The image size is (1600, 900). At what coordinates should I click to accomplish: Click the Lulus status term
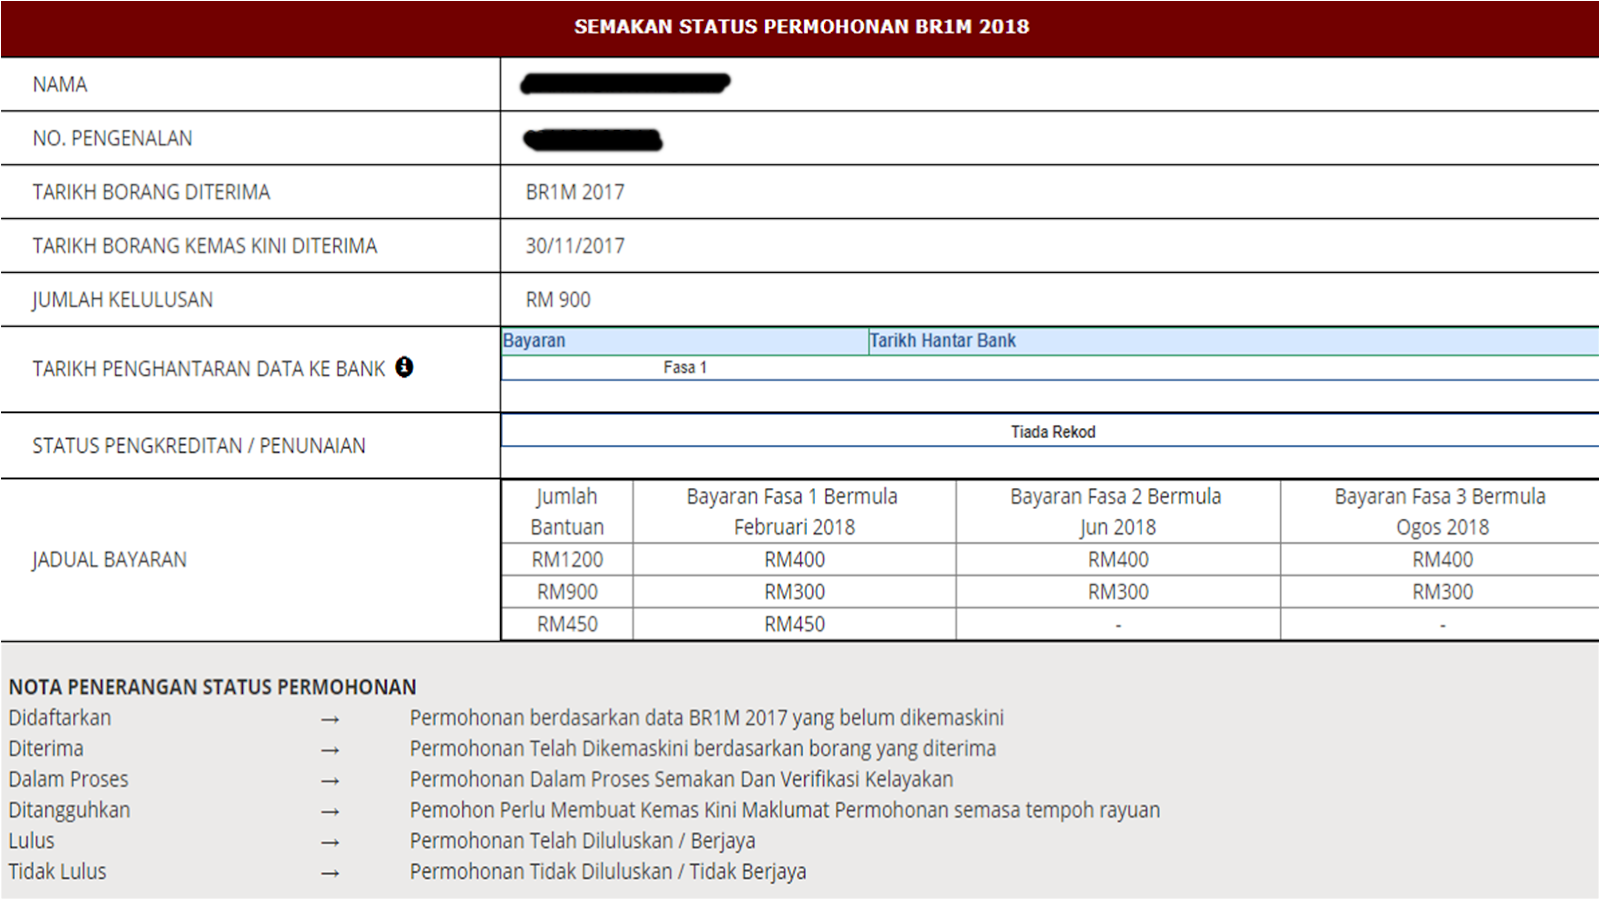click(31, 841)
